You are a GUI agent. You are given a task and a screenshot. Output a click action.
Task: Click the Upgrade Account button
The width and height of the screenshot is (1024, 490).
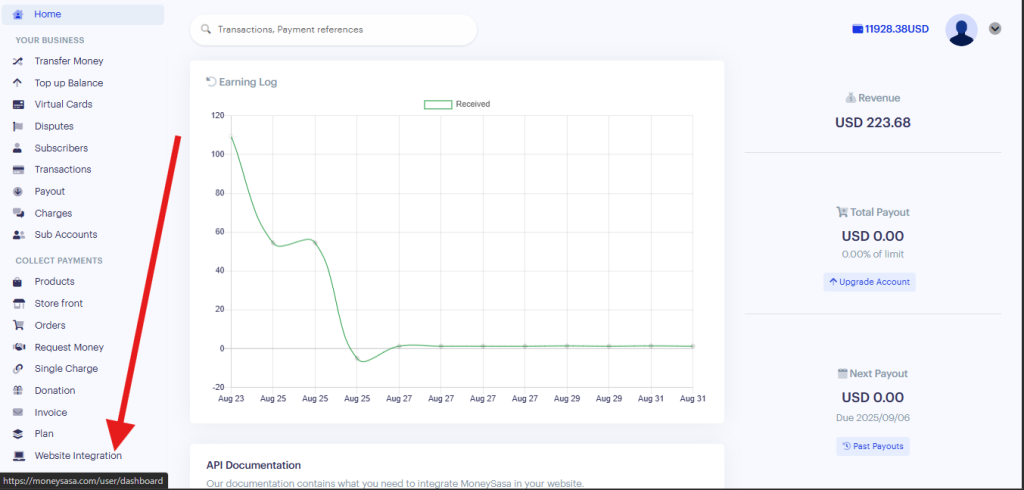(869, 282)
